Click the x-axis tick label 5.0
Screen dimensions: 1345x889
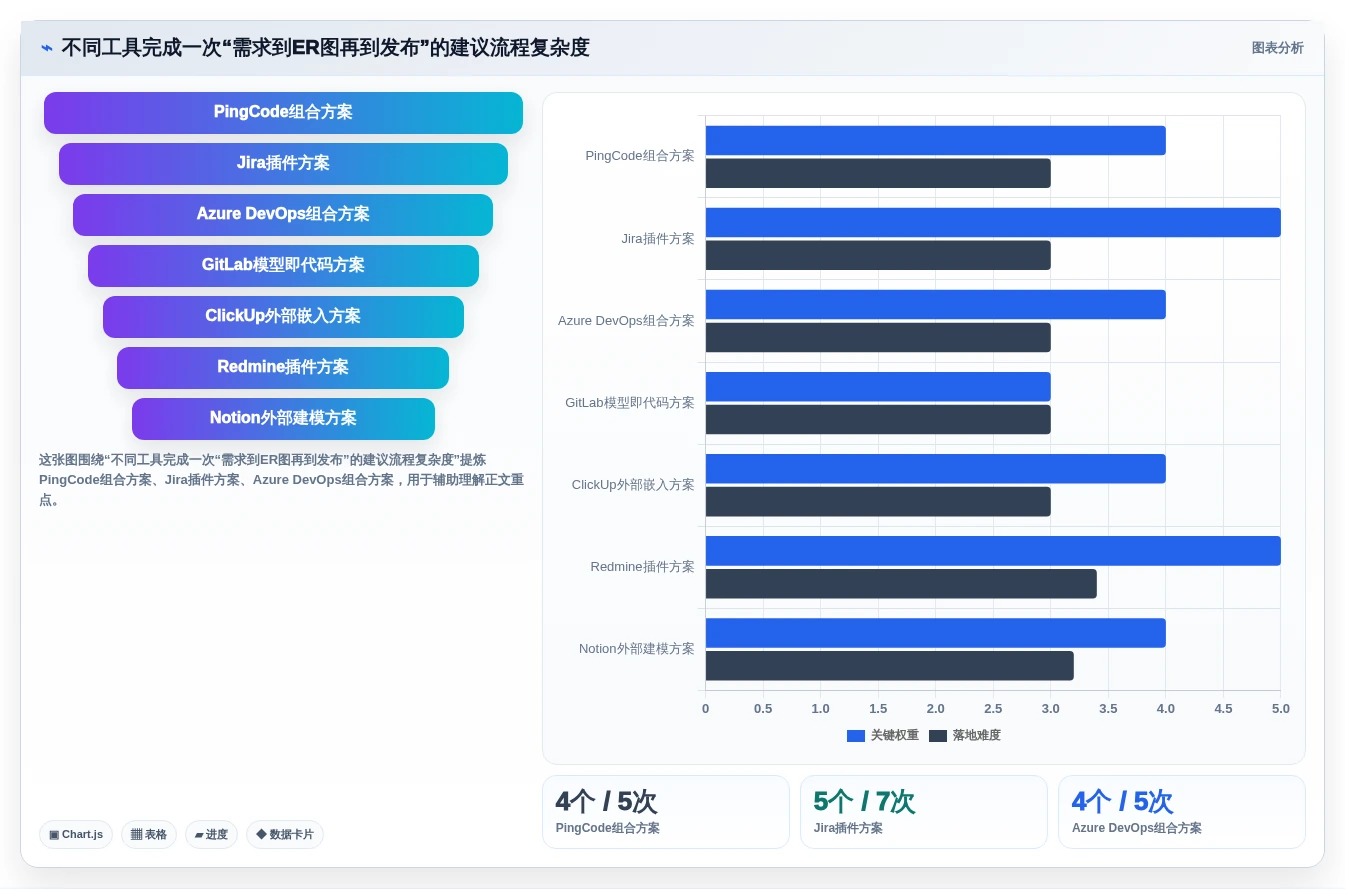click(x=1281, y=708)
